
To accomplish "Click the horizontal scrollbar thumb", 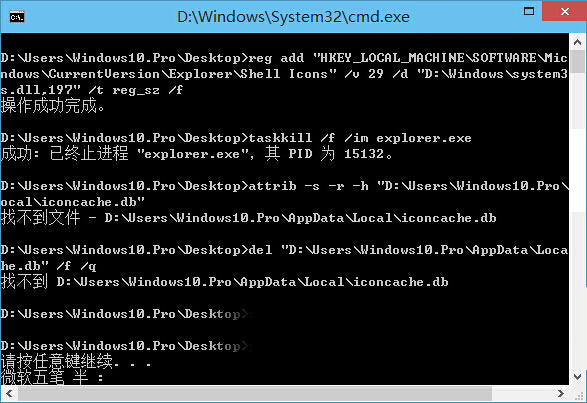I will [x=255, y=394].
